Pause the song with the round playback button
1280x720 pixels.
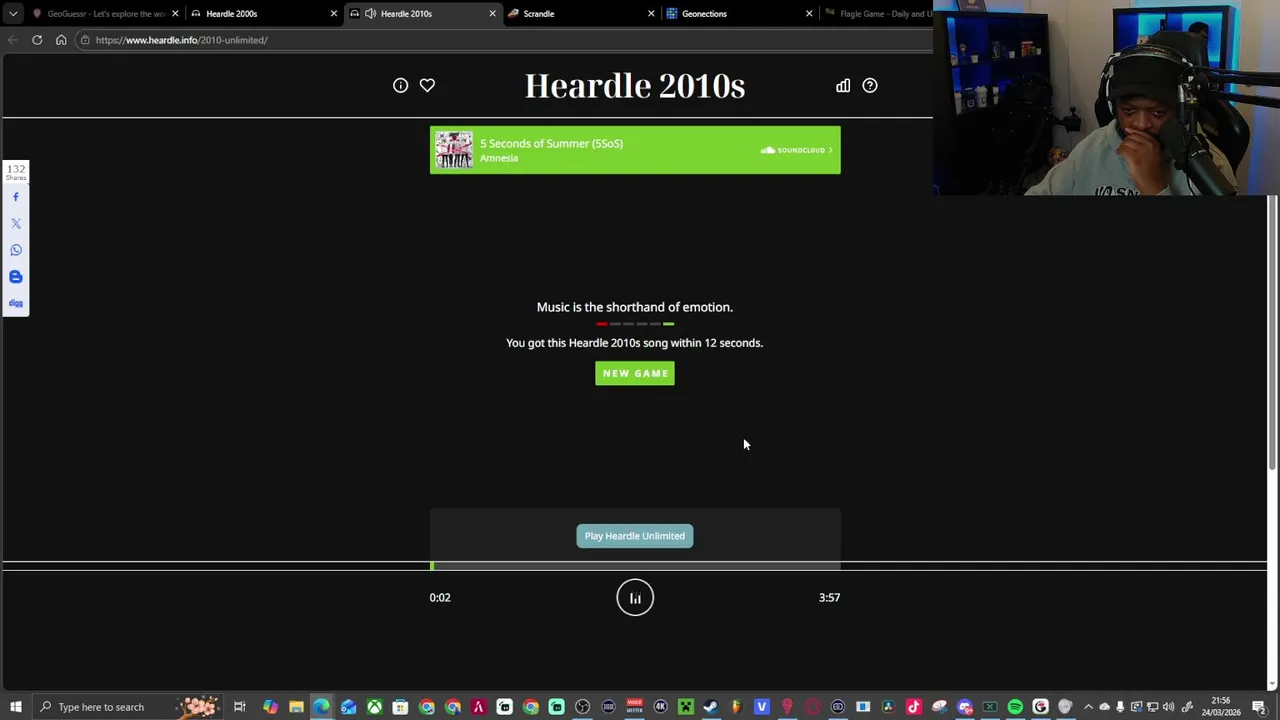coord(635,598)
